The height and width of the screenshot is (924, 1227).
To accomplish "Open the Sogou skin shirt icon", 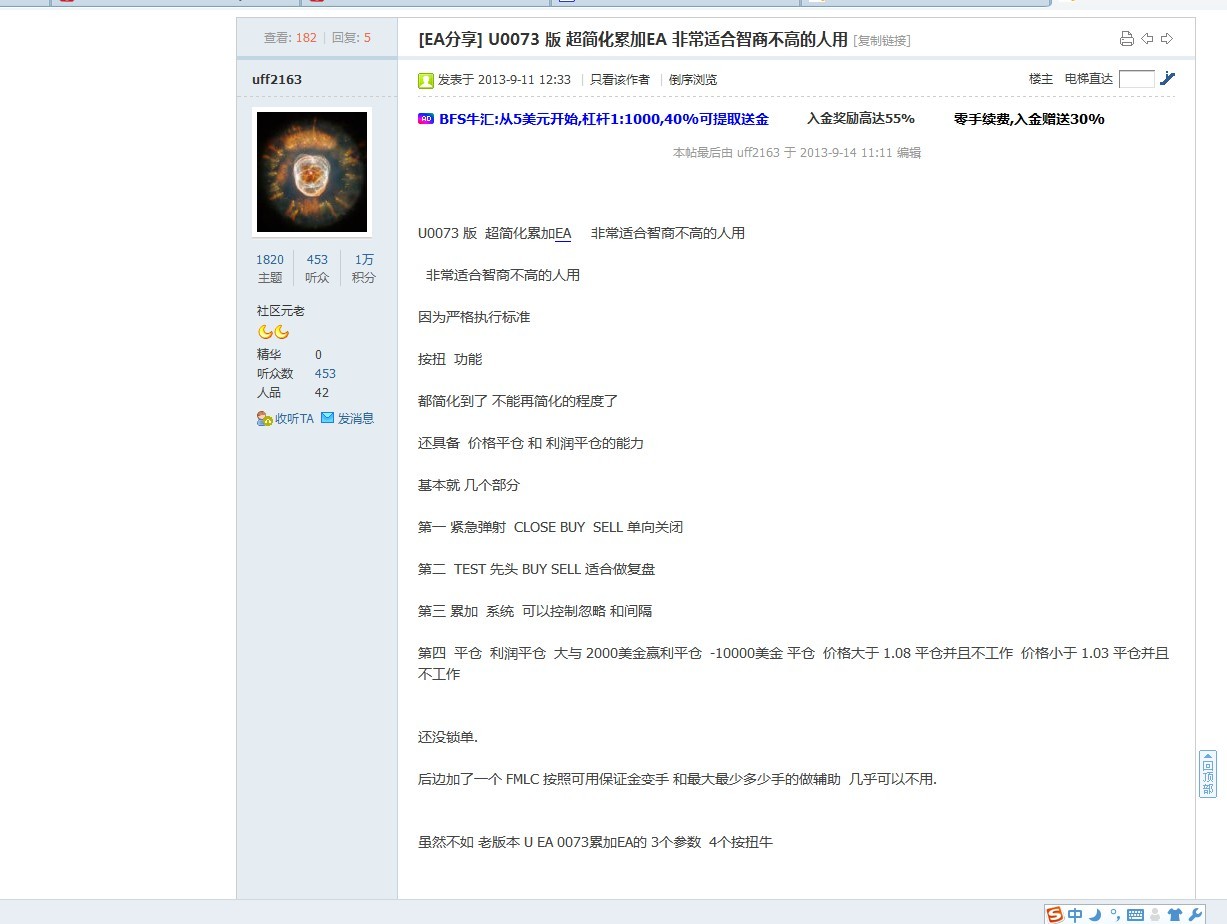I will (1175, 915).
